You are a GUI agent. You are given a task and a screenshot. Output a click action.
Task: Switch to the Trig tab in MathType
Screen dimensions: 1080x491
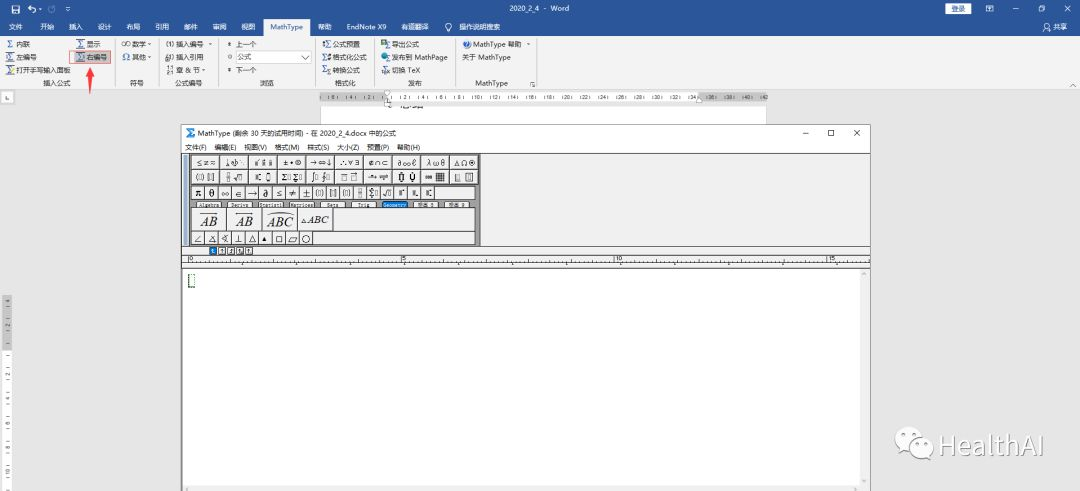click(x=364, y=205)
